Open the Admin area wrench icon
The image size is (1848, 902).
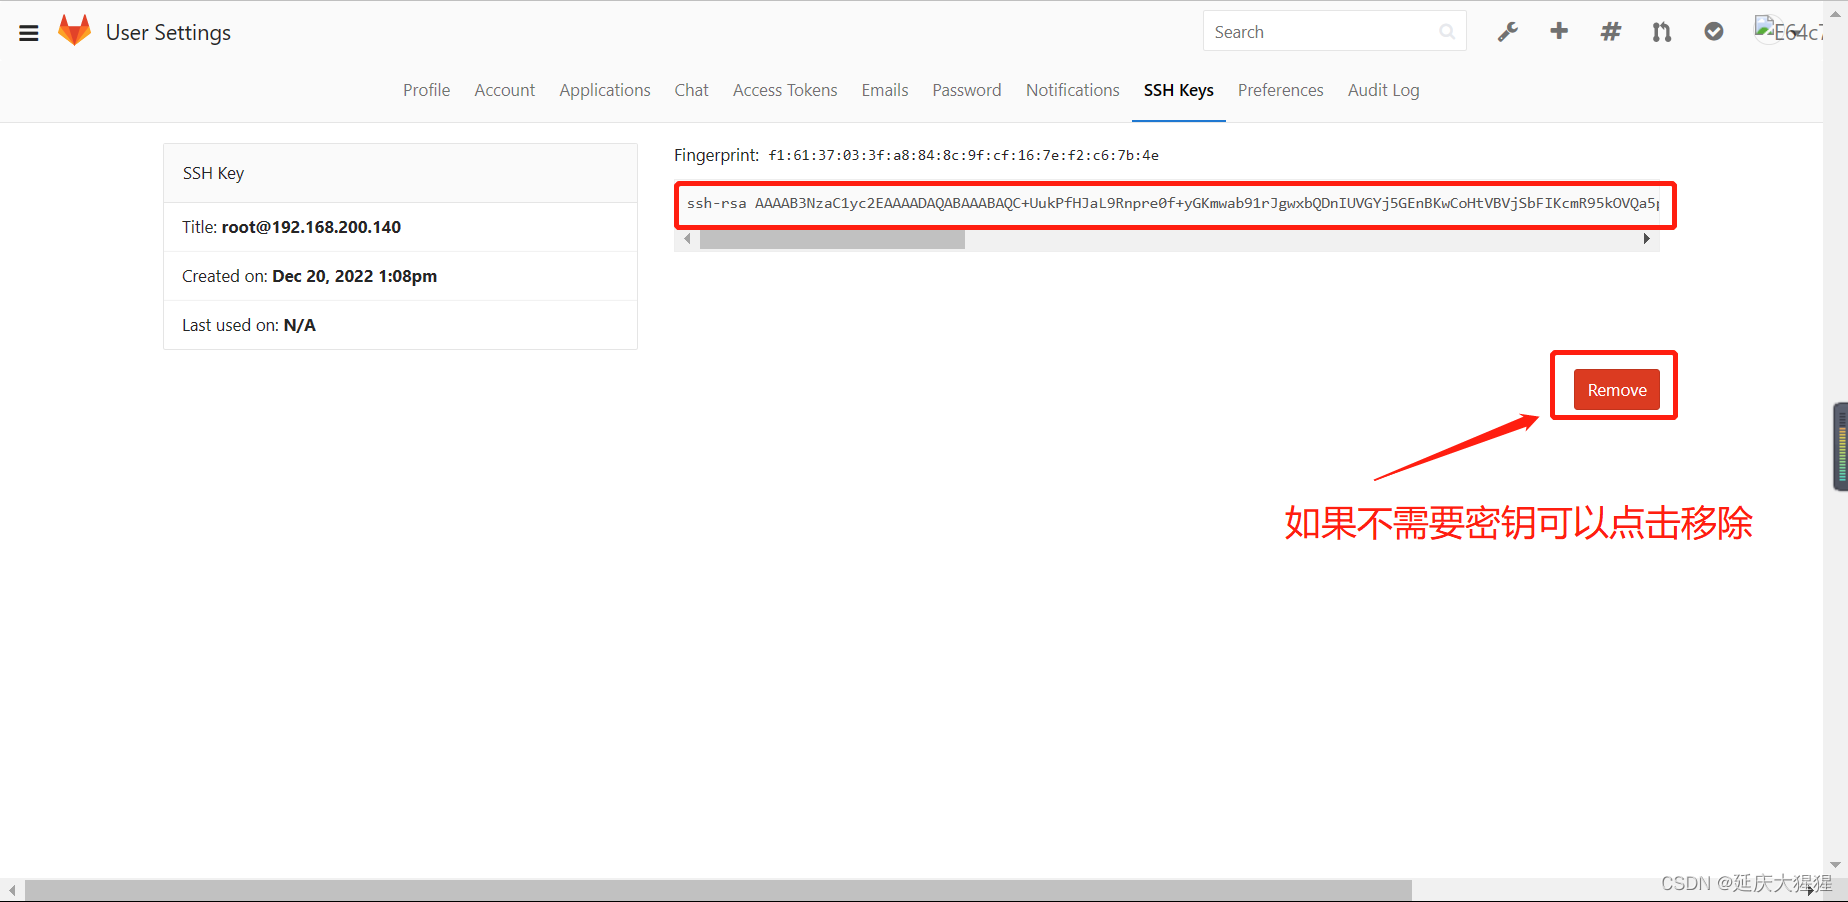pyautogui.click(x=1508, y=32)
